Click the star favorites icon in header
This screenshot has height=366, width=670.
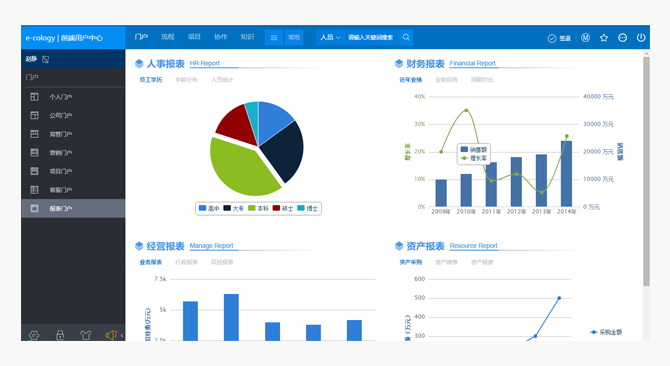[604, 38]
